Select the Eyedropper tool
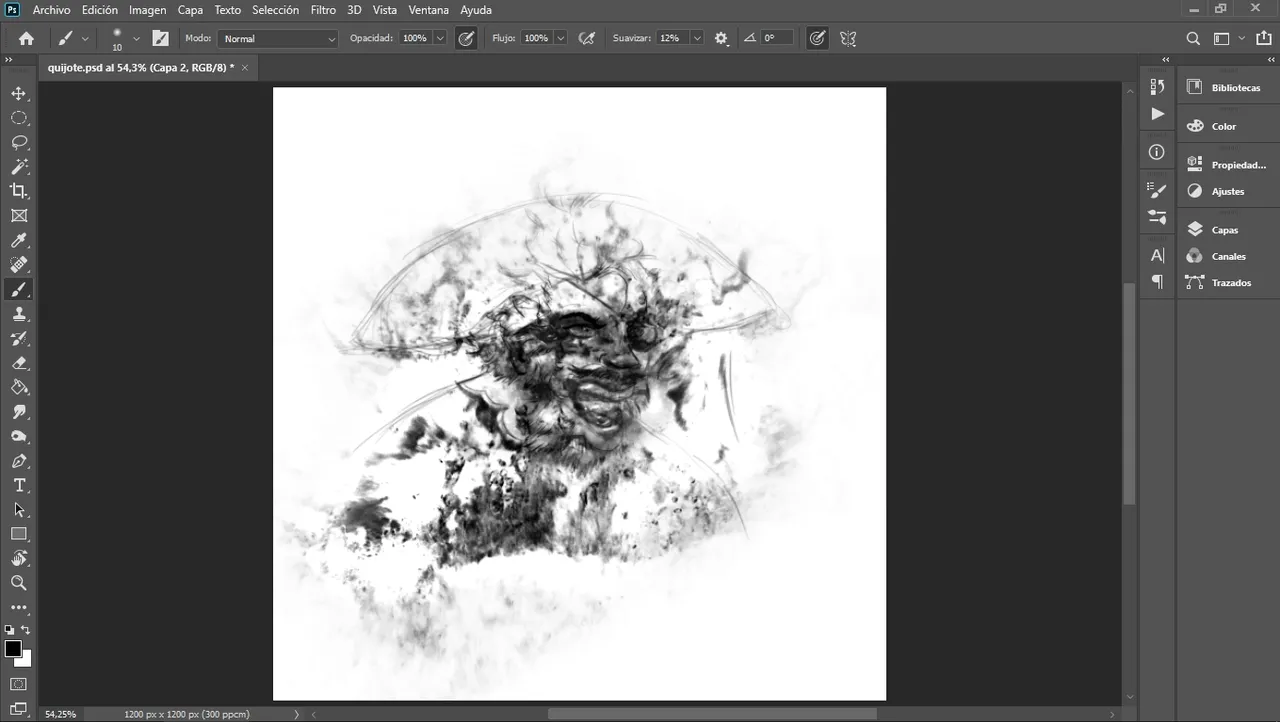 [x=19, y=240]
